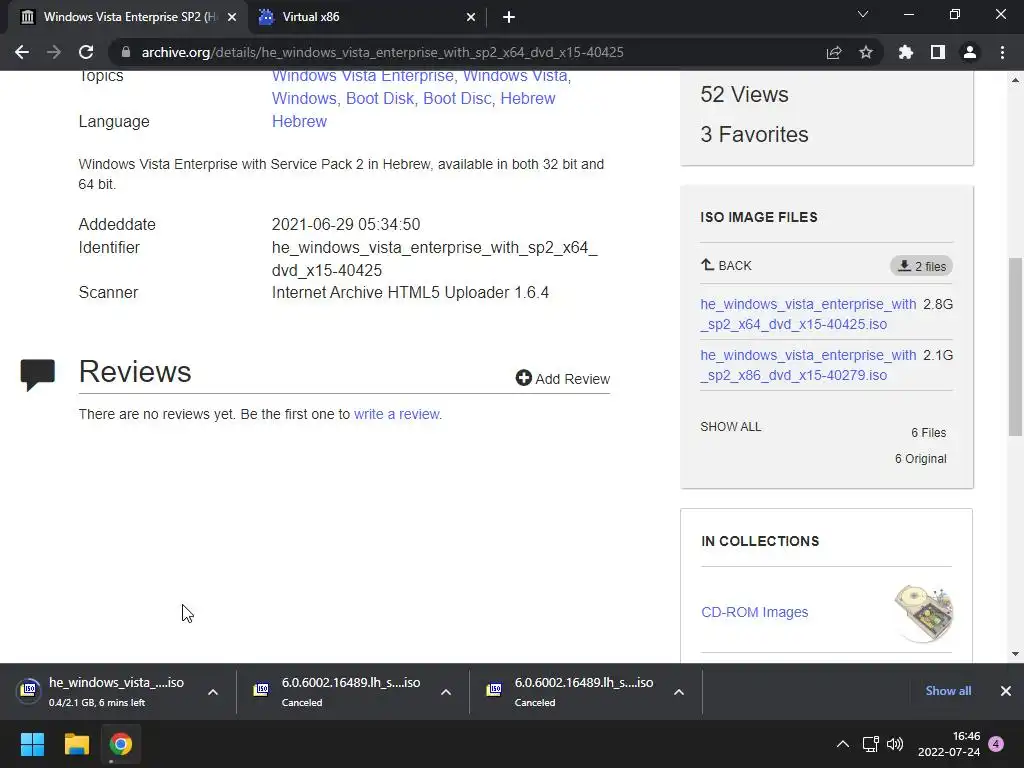Open the Hebrew topic link after Boot Disc

click(x=528, y=99)
